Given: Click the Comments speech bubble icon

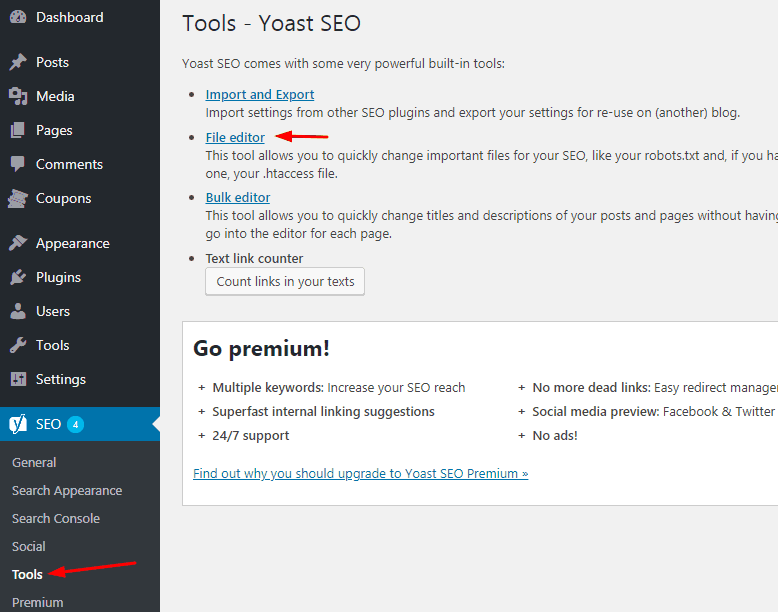Looking at the screenshot, I should tap(18, 164).
